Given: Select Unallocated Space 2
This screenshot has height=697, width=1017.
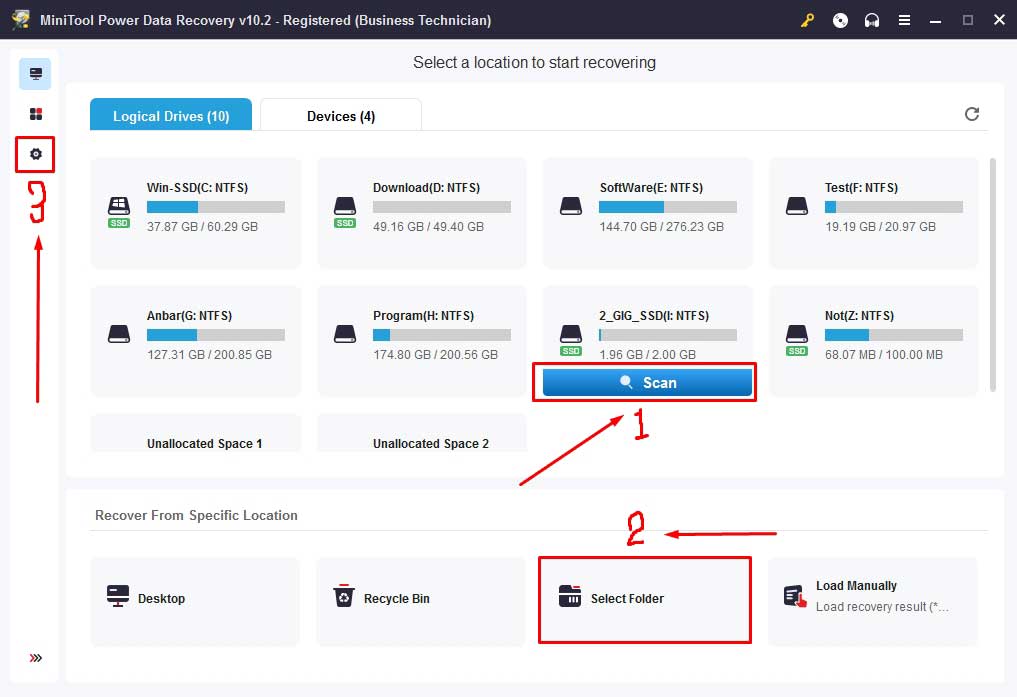Looking at the screenshot, I should point(422,433).
